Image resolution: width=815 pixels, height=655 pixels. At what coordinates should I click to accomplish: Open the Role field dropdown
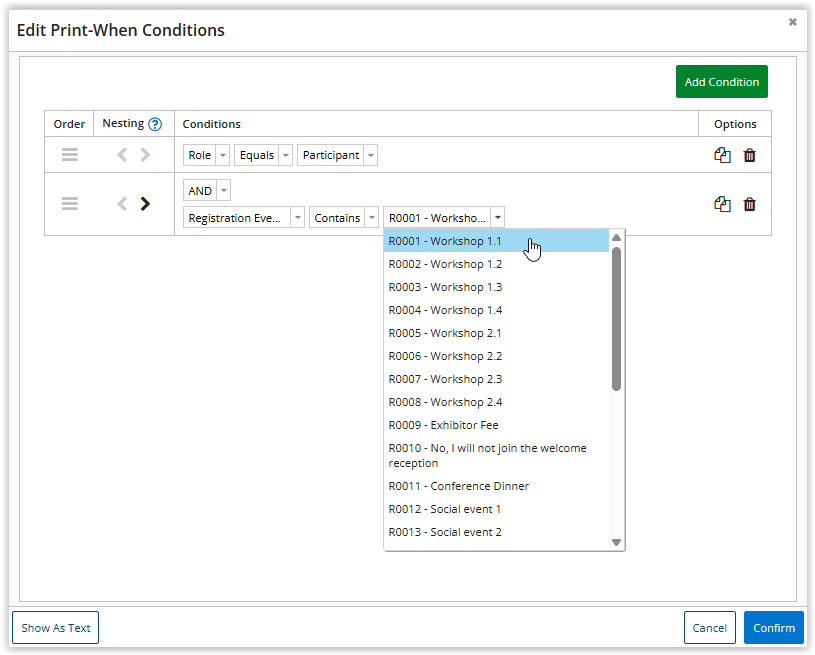click(207, 156)
